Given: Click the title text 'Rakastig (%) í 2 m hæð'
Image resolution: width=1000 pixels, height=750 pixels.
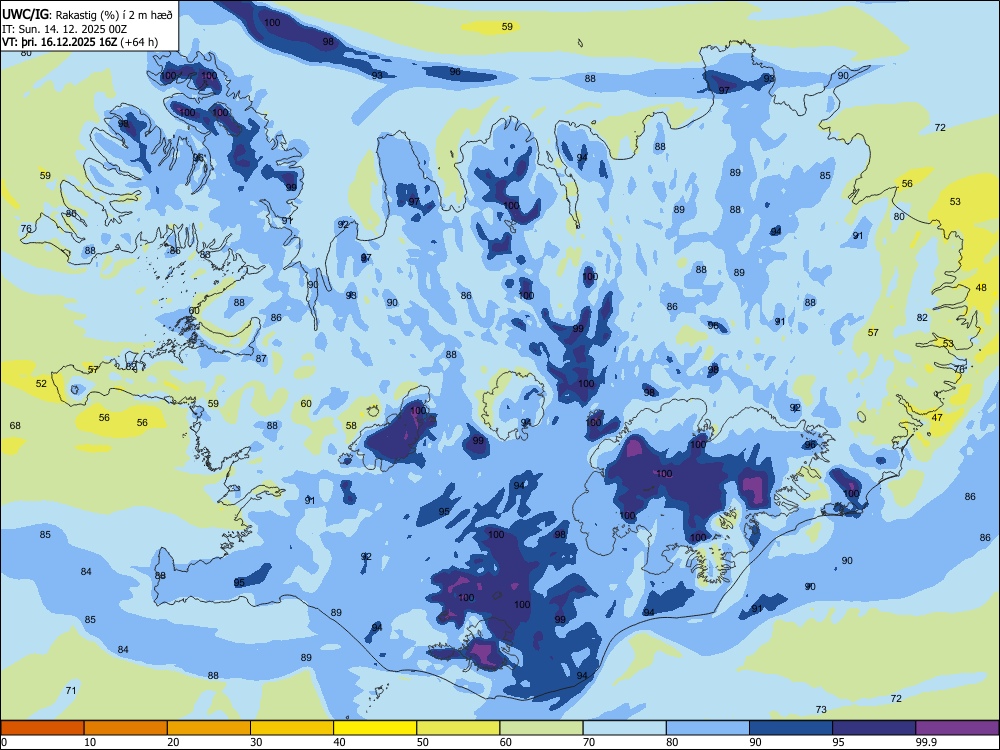Looking at the screenshot, I should (115, 15).
